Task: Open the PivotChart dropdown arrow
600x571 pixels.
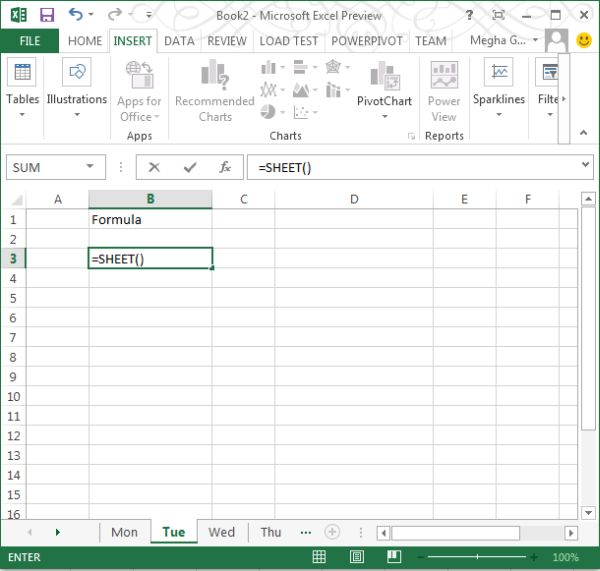Action: pyautogui.click(x=385, y=116)
